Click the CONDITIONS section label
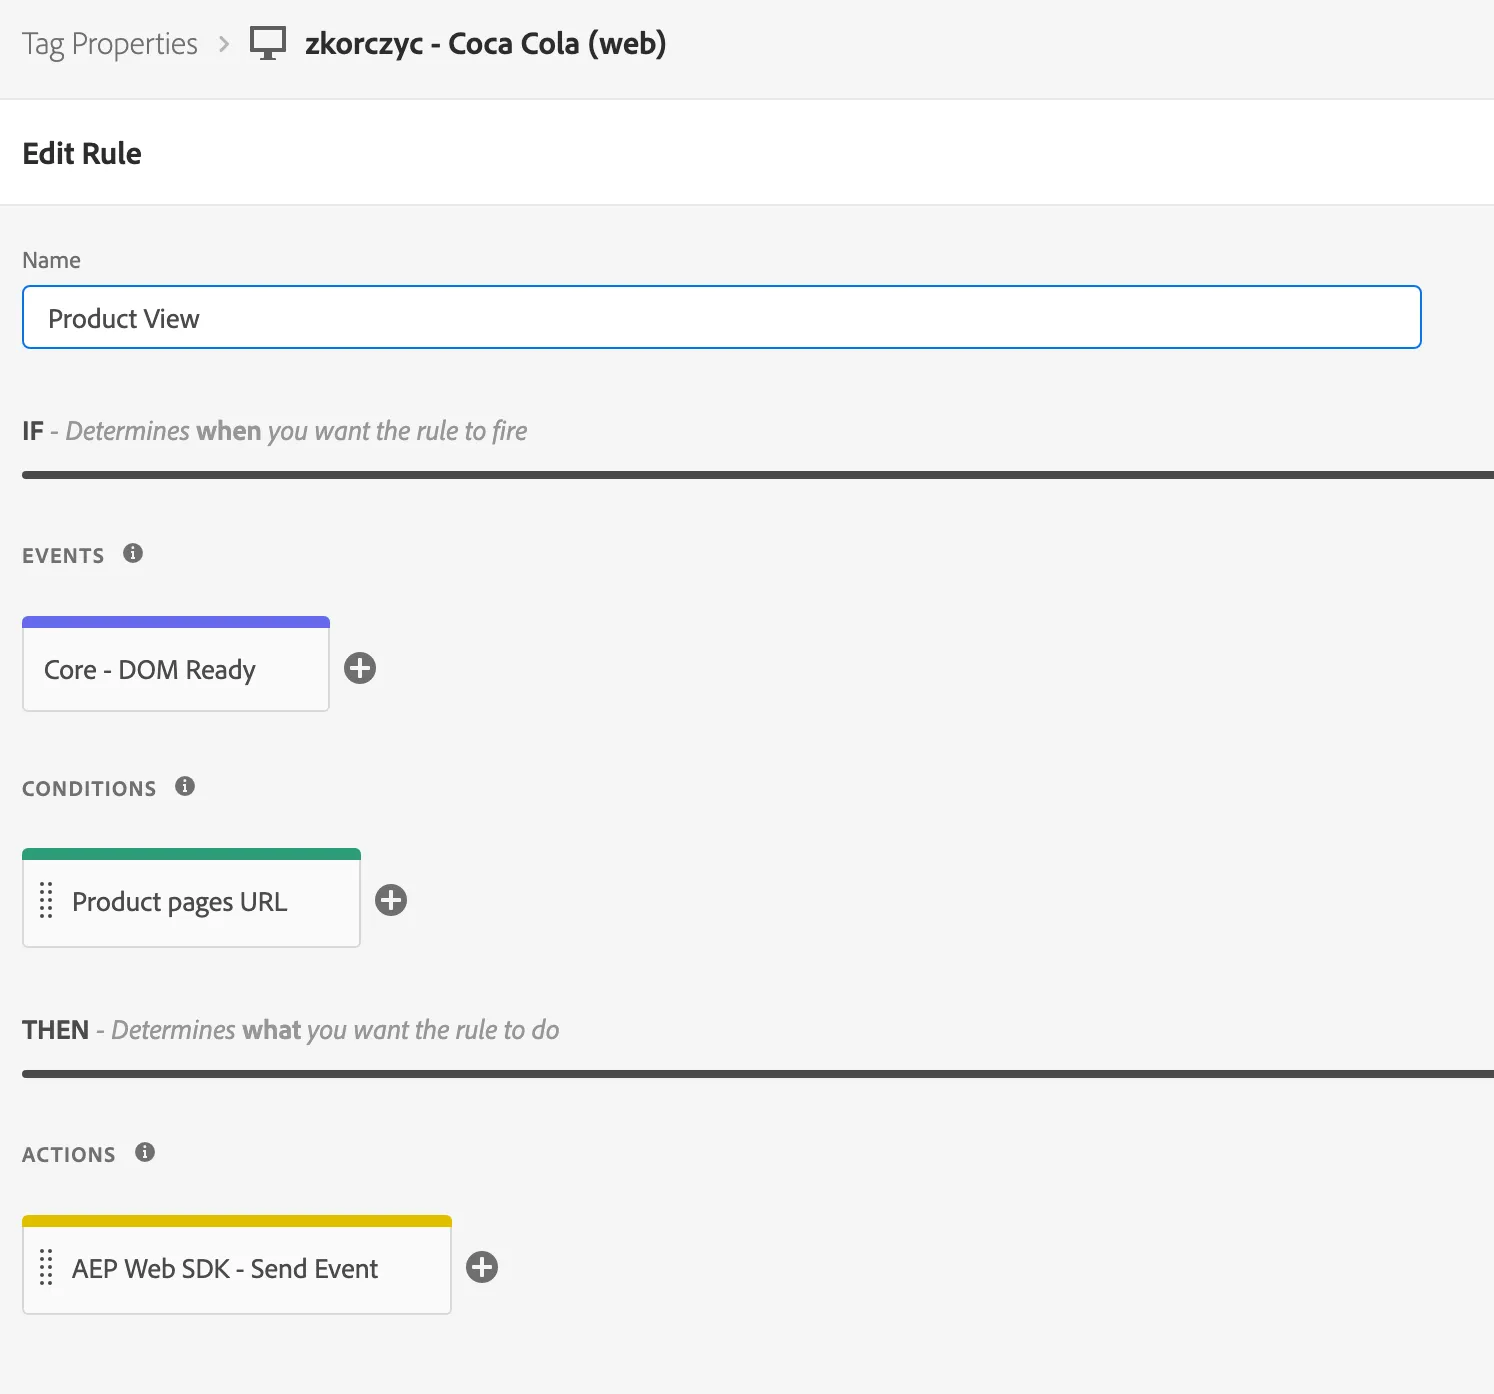Image resolution: width=1494 pixels, height=1394 pixels. pyautogui.click(x=89, y=789)
